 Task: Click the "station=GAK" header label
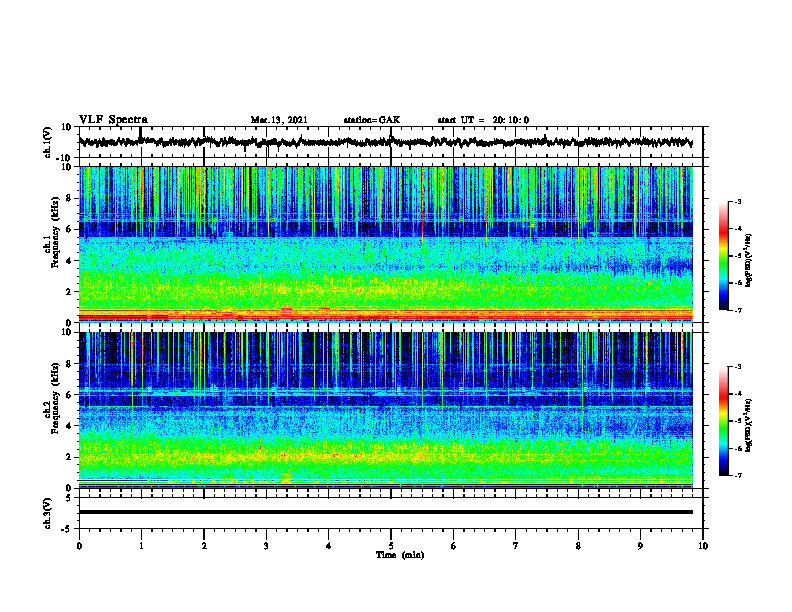point(372,120)
